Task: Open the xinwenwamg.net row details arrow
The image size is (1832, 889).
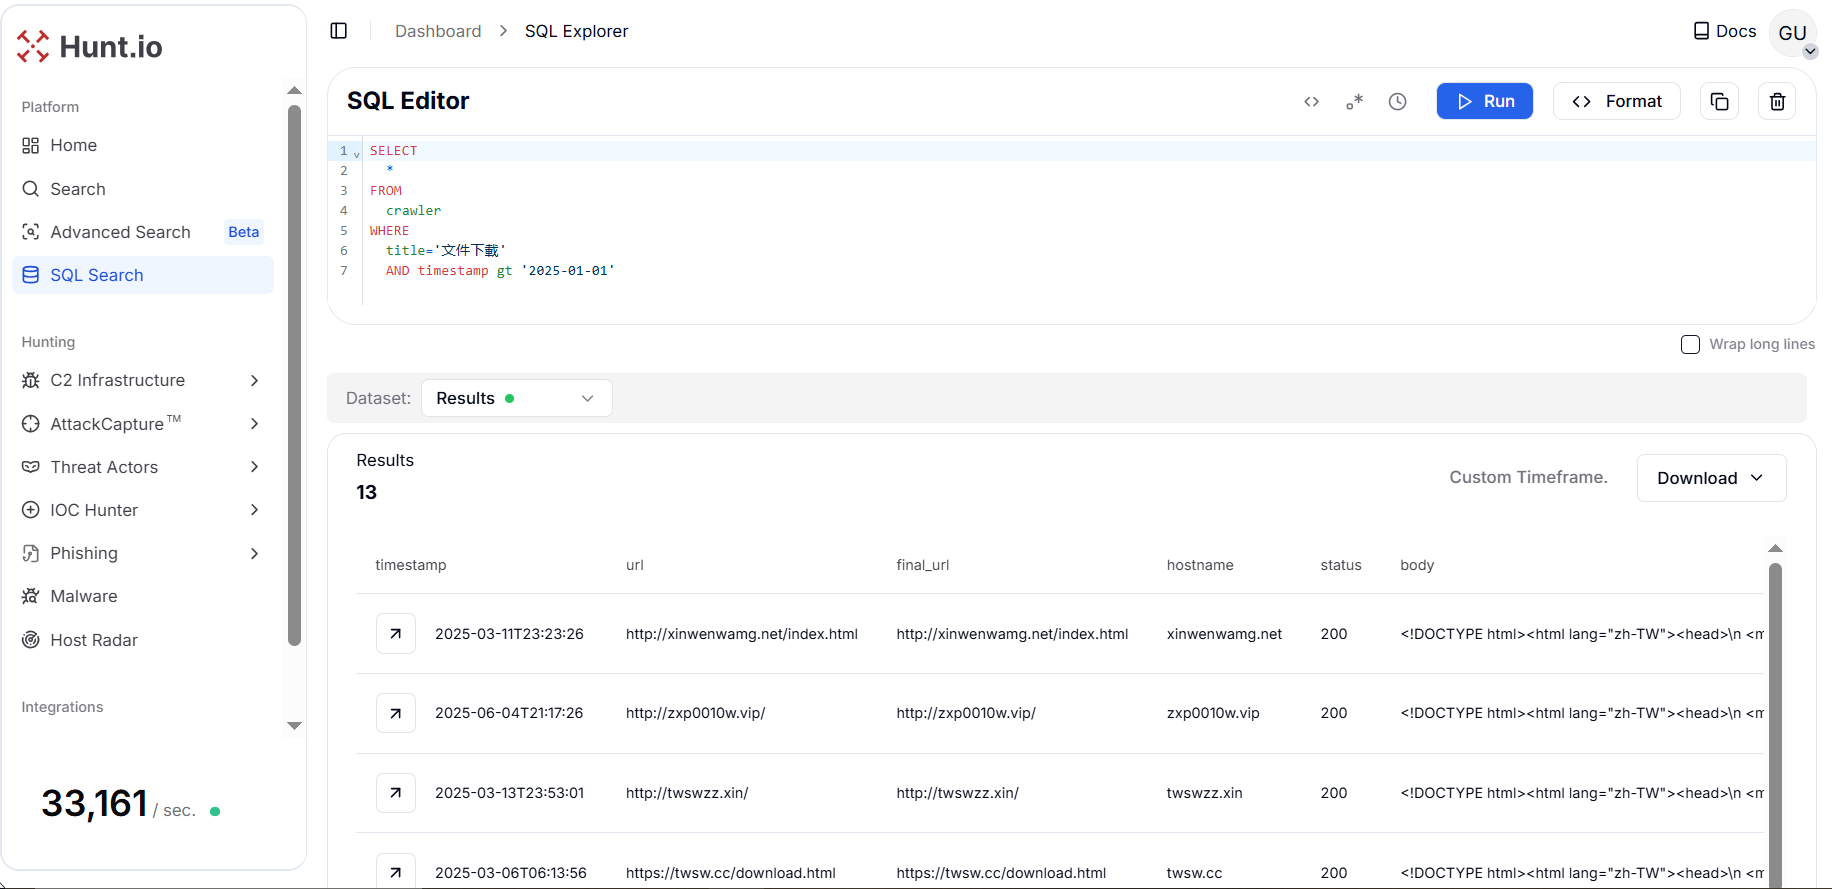Action: coord(396,634)
